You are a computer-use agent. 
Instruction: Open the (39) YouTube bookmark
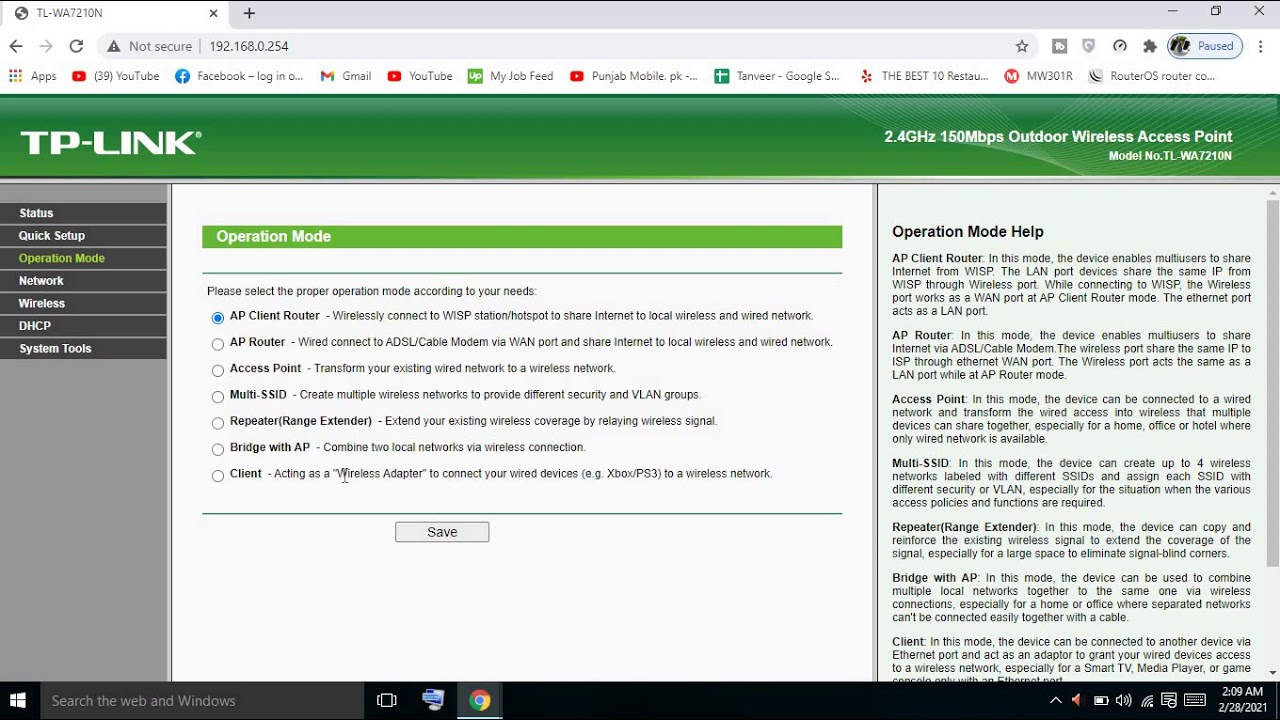pyautogui.click(x=116, y=76)
